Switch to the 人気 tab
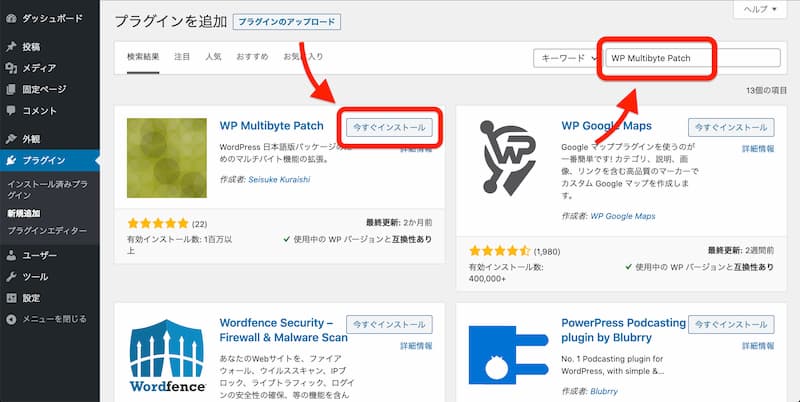Image resolution: width=800 pixels, height=402 pixels. tap(213, 57)
